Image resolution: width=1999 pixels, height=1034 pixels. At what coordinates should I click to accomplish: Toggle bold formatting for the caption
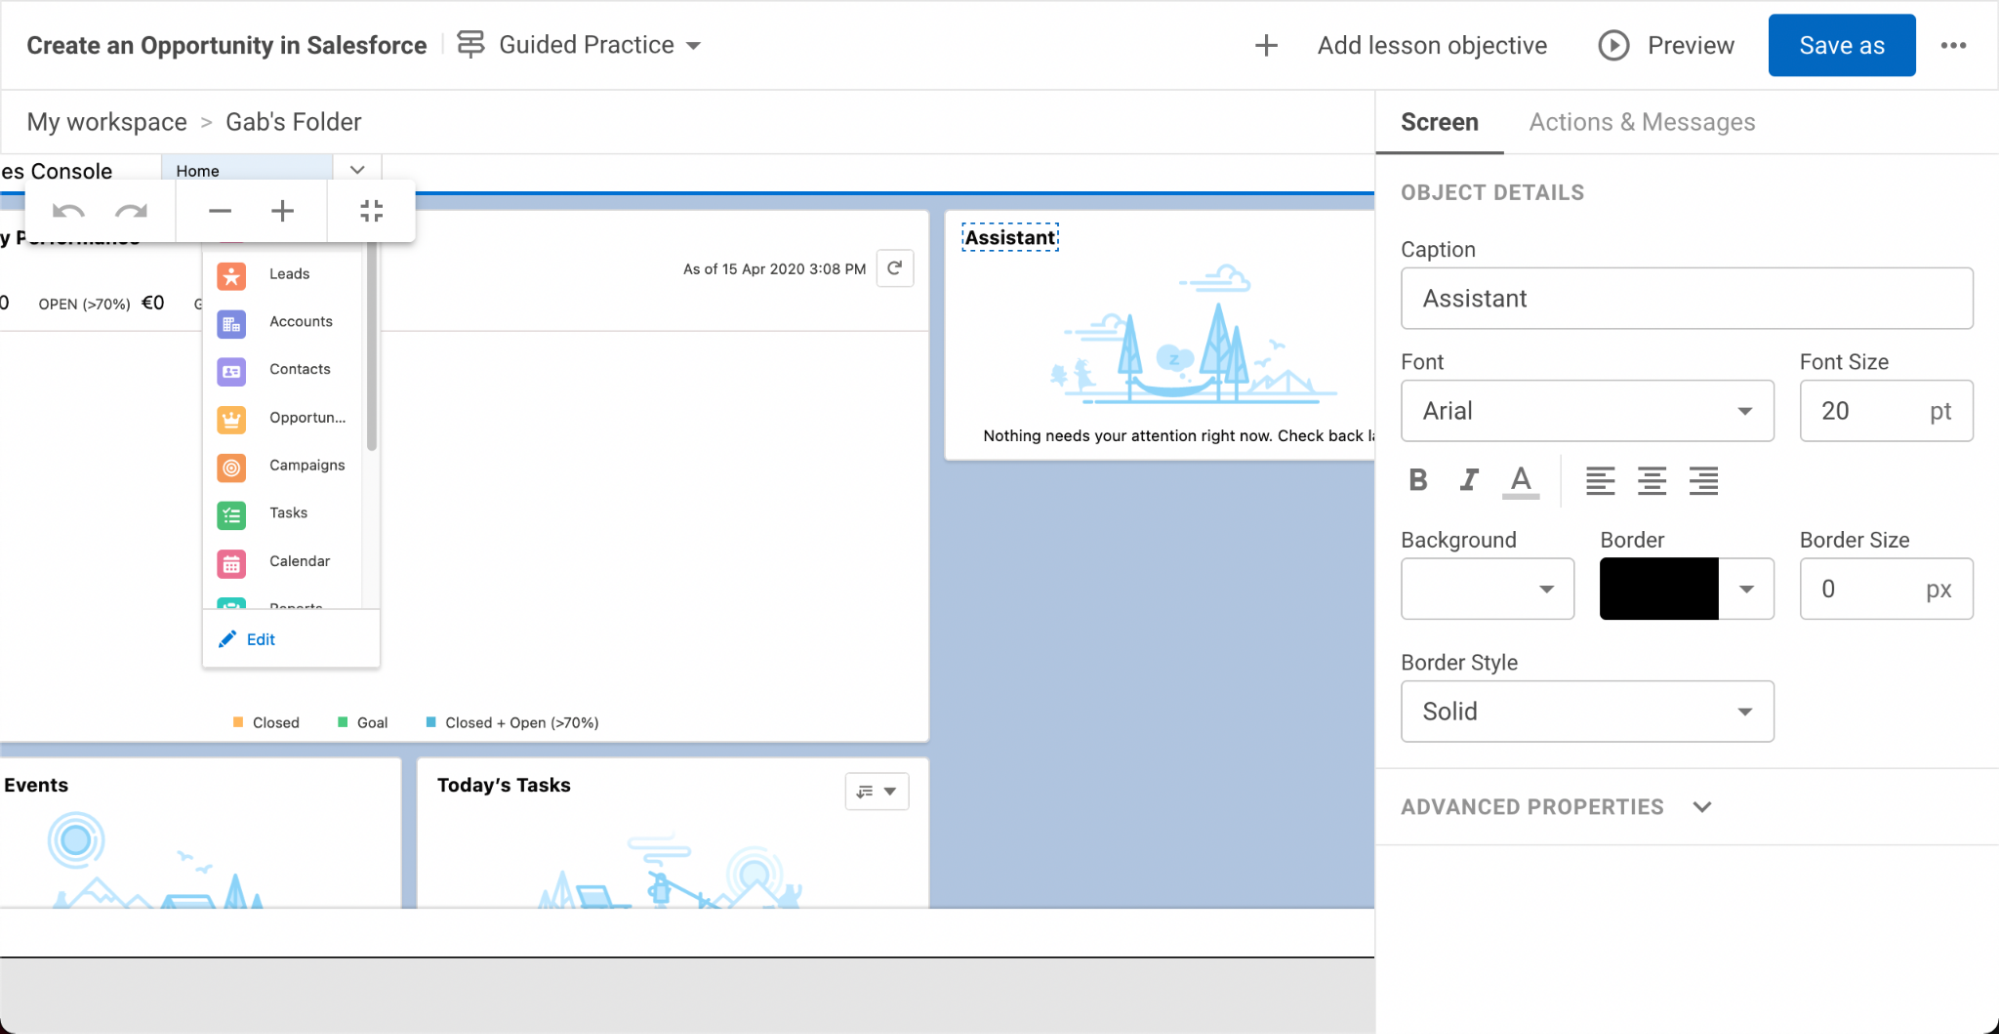tap(1417, 480)
